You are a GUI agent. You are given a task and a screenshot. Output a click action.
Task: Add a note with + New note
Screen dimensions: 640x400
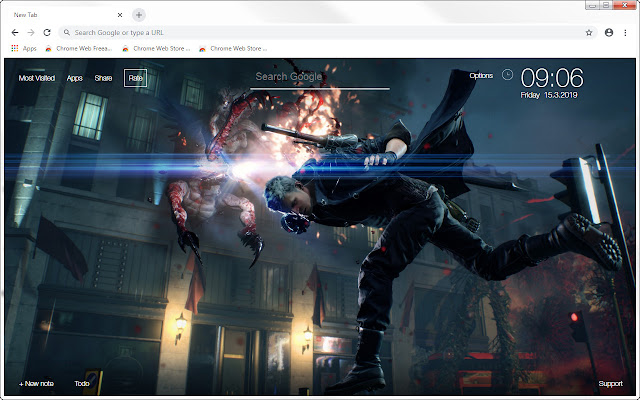36,383
